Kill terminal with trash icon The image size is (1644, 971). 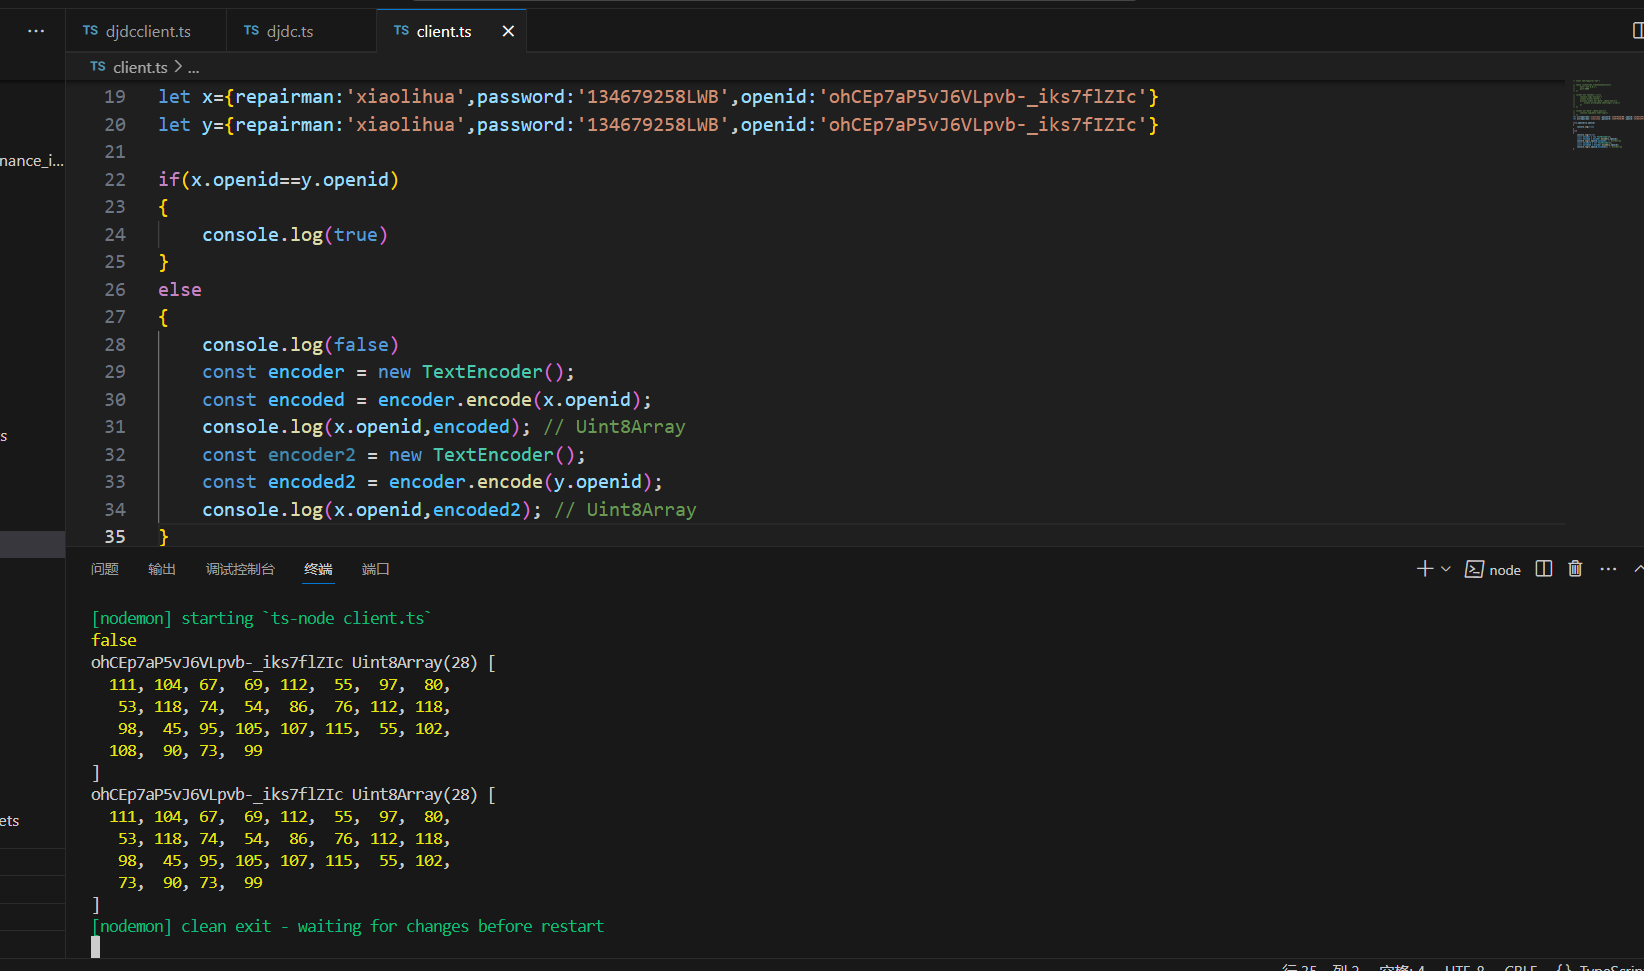point(1575,569)
